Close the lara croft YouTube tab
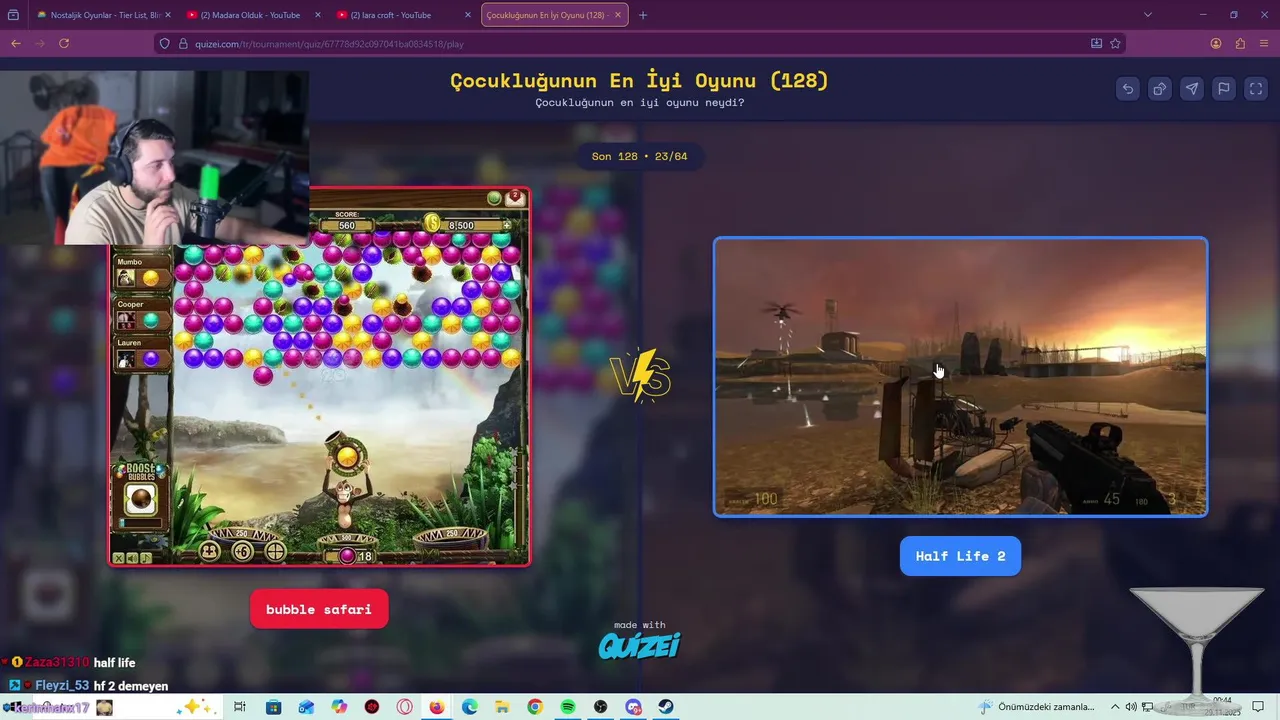Screen dimensions: 1280x720 pyautogui.click(x=467, y=15)
